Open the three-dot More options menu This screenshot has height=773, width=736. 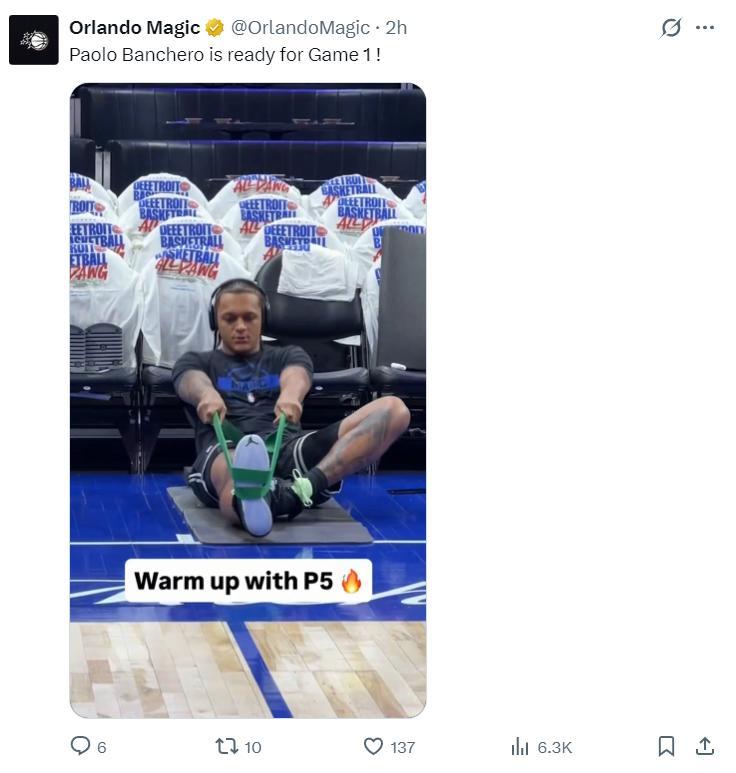705,28
